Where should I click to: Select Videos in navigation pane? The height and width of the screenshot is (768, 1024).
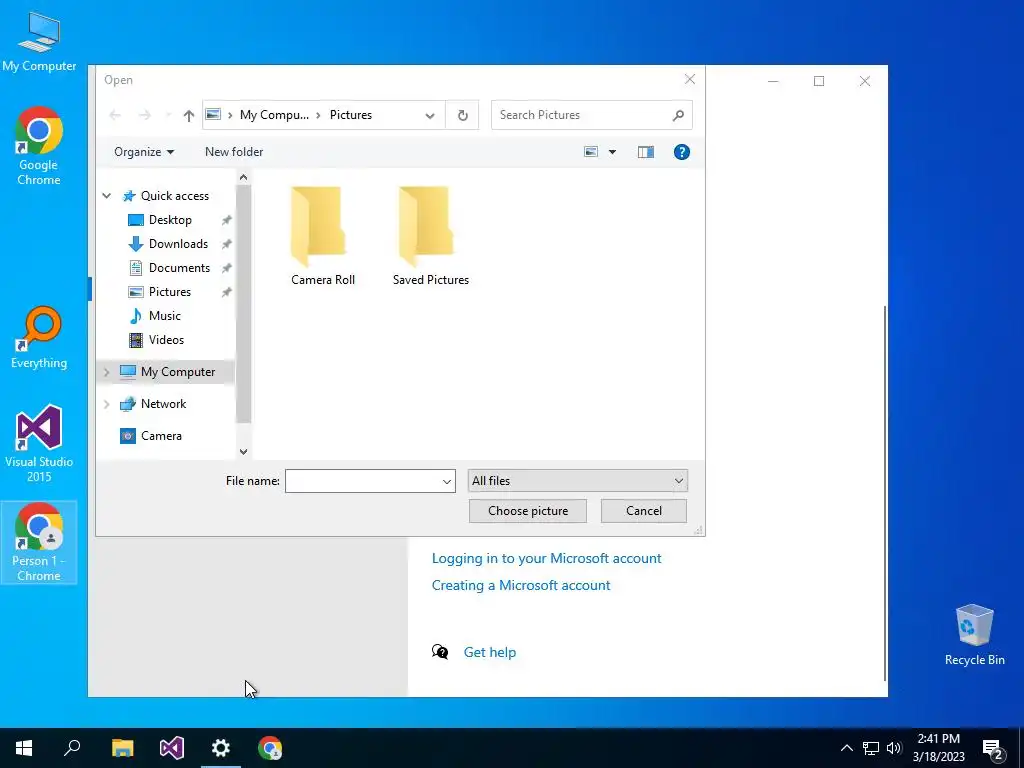click(166, 340)
